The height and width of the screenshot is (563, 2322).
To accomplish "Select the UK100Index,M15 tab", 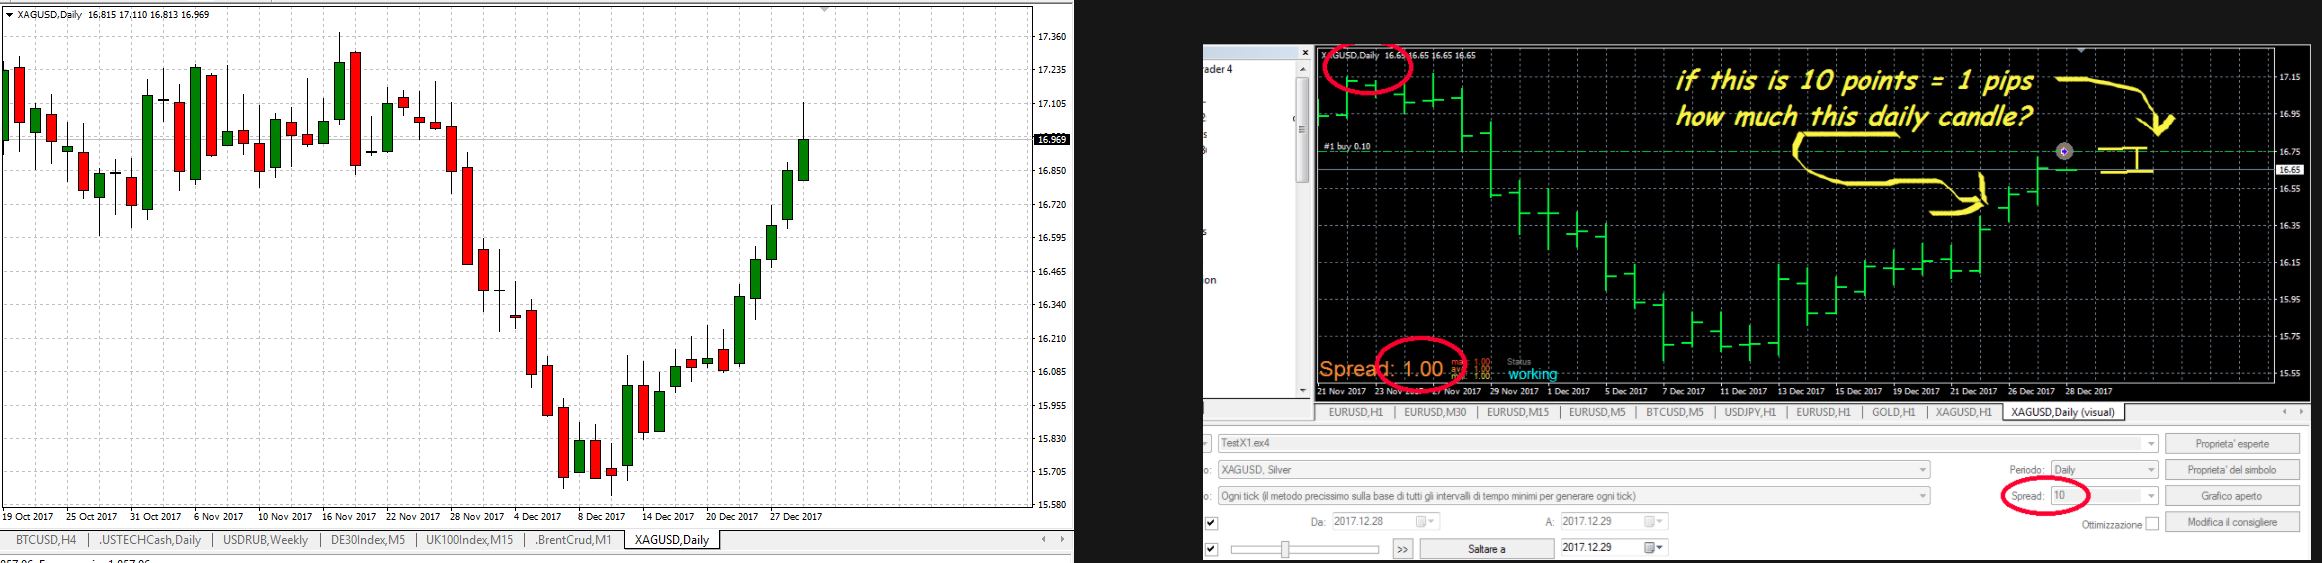I will 469,540.
